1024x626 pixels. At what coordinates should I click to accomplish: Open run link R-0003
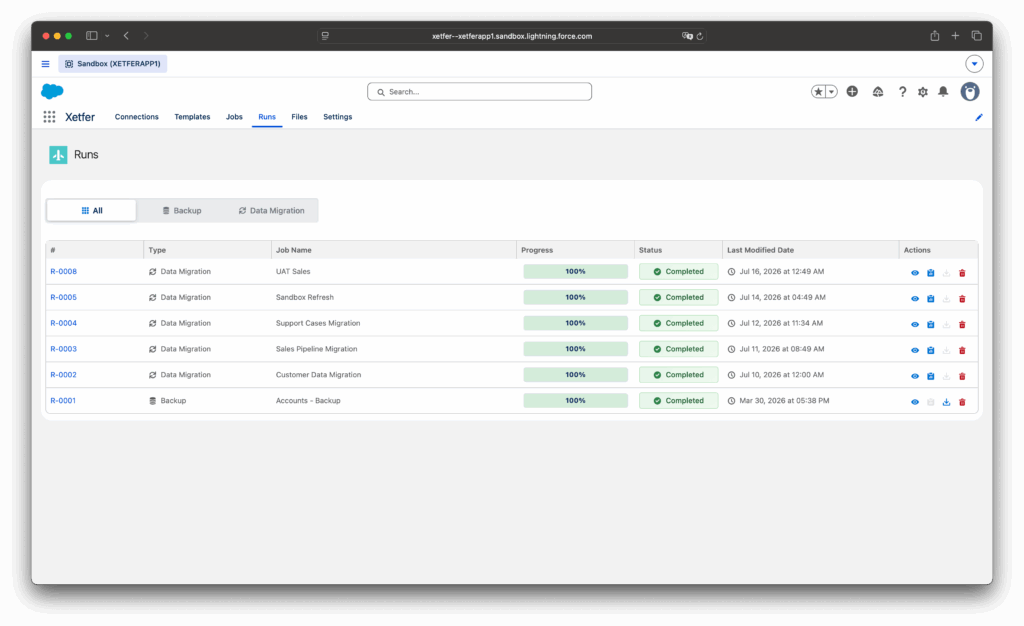click(63, 349)
